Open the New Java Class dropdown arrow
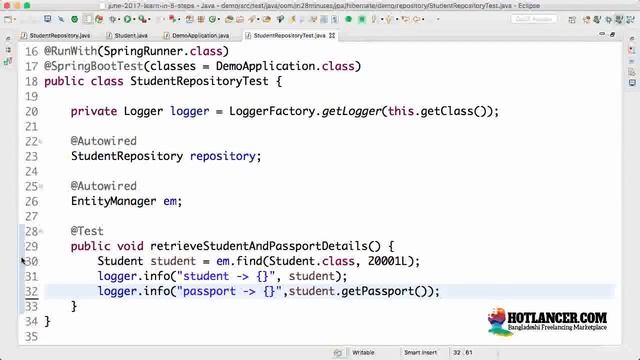640x360 pixels. coord(218,19)
